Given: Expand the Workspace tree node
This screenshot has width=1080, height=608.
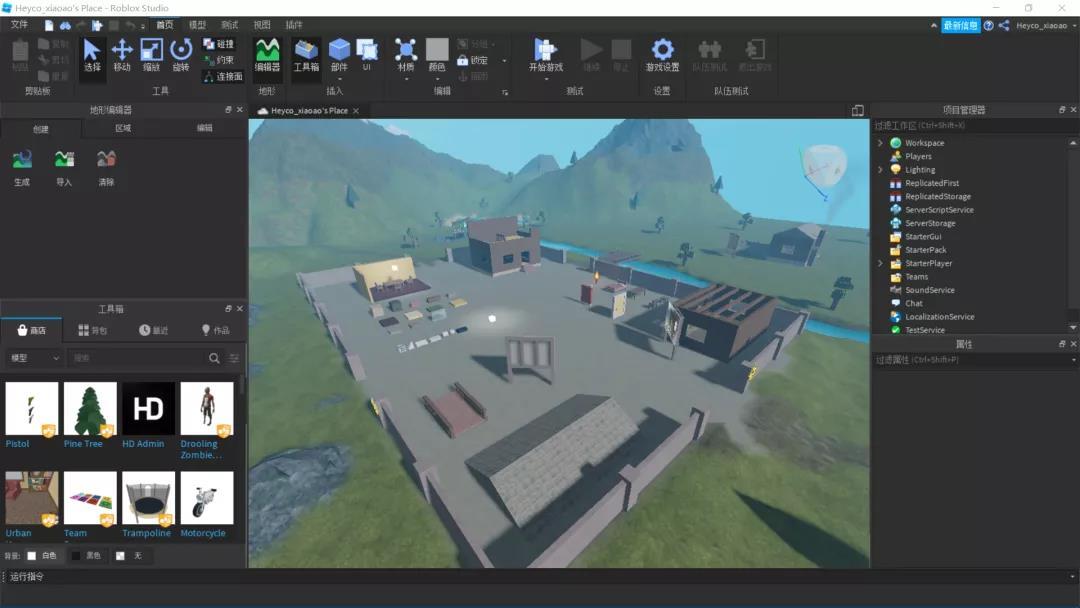Looking at the screenshot, I should click(x=880, y=143).
